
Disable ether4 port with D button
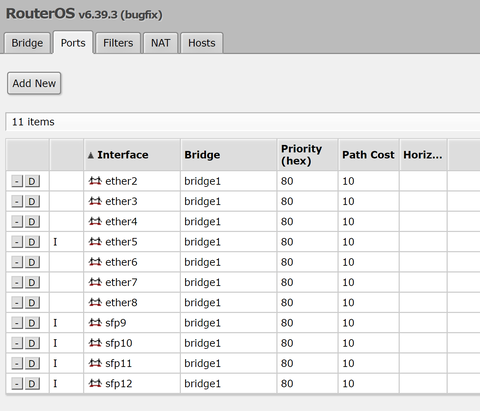click(x=32, y=222)
